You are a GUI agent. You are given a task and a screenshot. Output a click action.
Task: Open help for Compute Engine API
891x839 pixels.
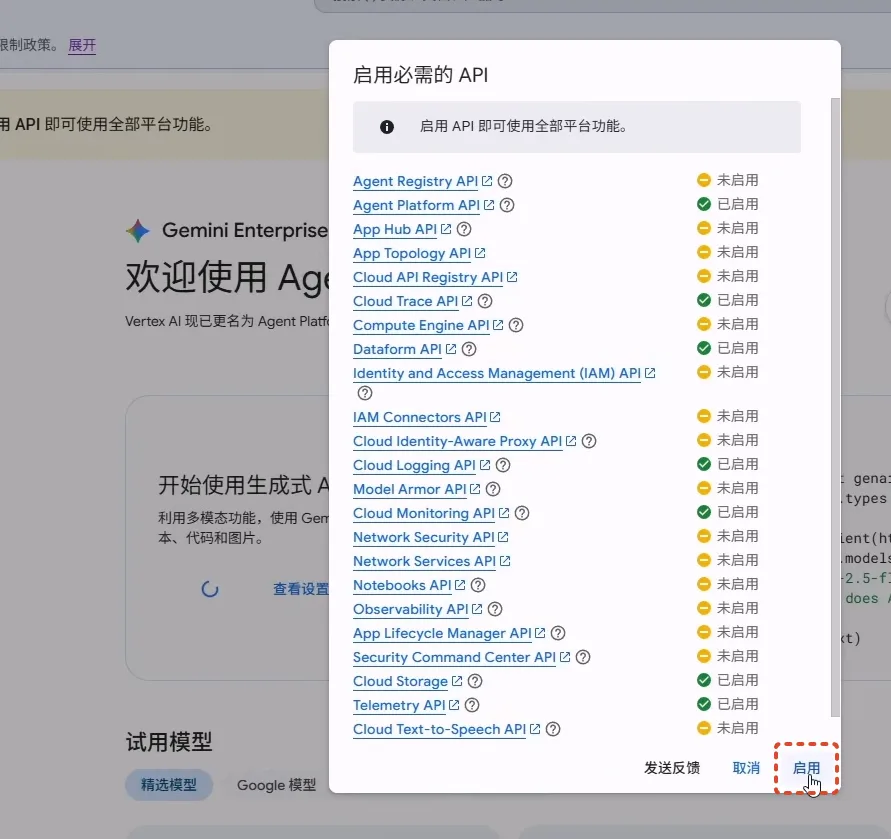(x=516, y=325)
